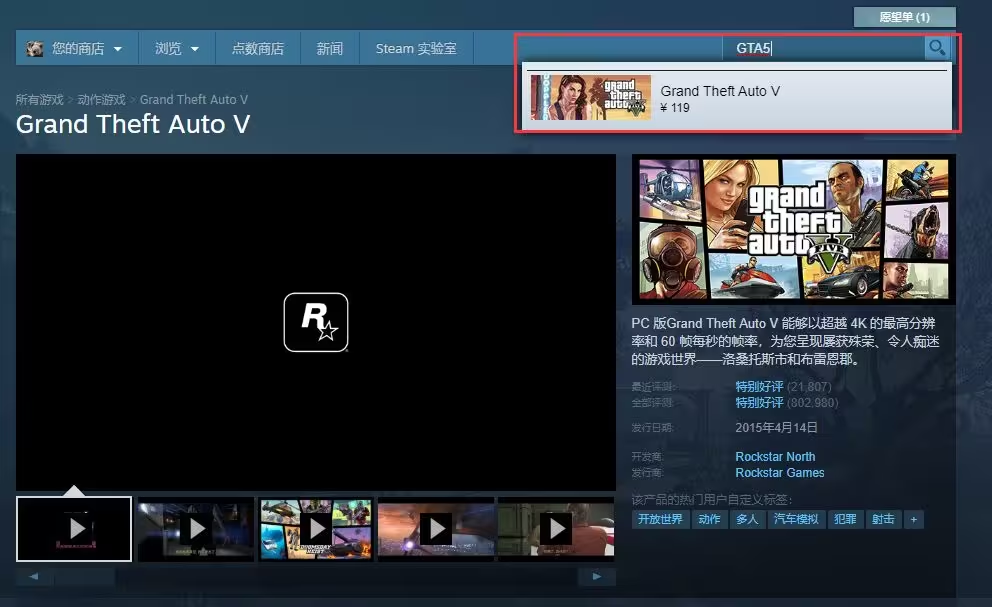Viewport: 992px width, 607px height.
Task: Select the 犯罪 tag
Action: point(845,520)
